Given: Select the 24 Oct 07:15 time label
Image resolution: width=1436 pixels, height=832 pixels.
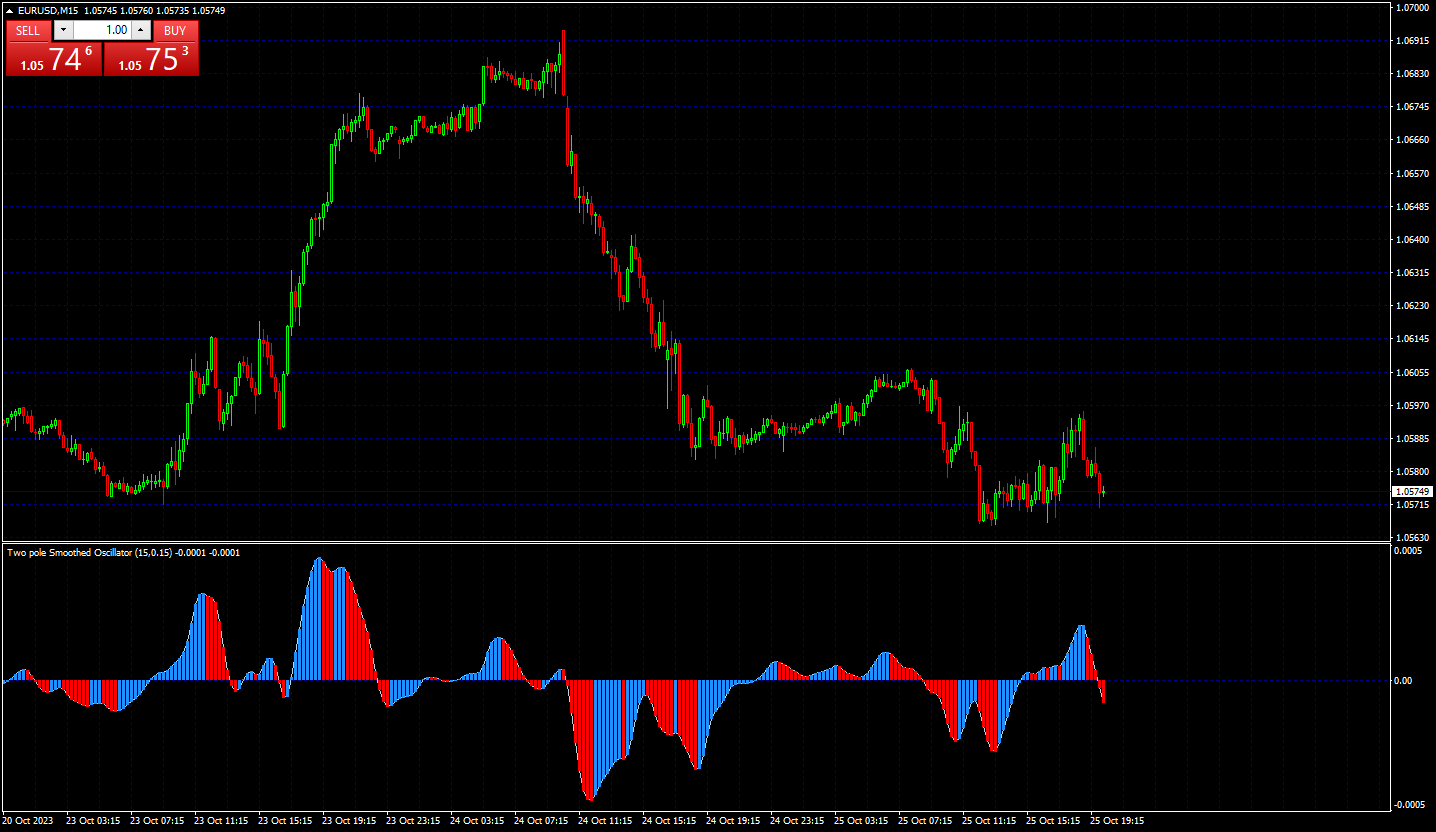Looking at the screenshot, I should pyautogui.click(x=541, y=821).
